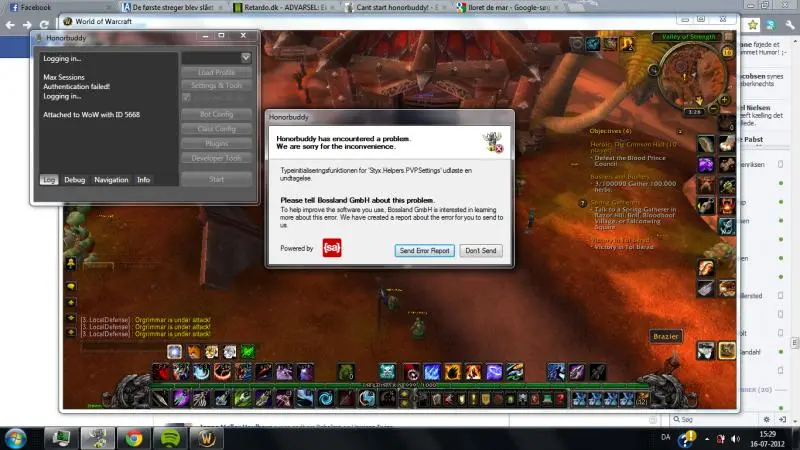
Task: Bookmark page with Chrome star icon
Action: (753, 24)
